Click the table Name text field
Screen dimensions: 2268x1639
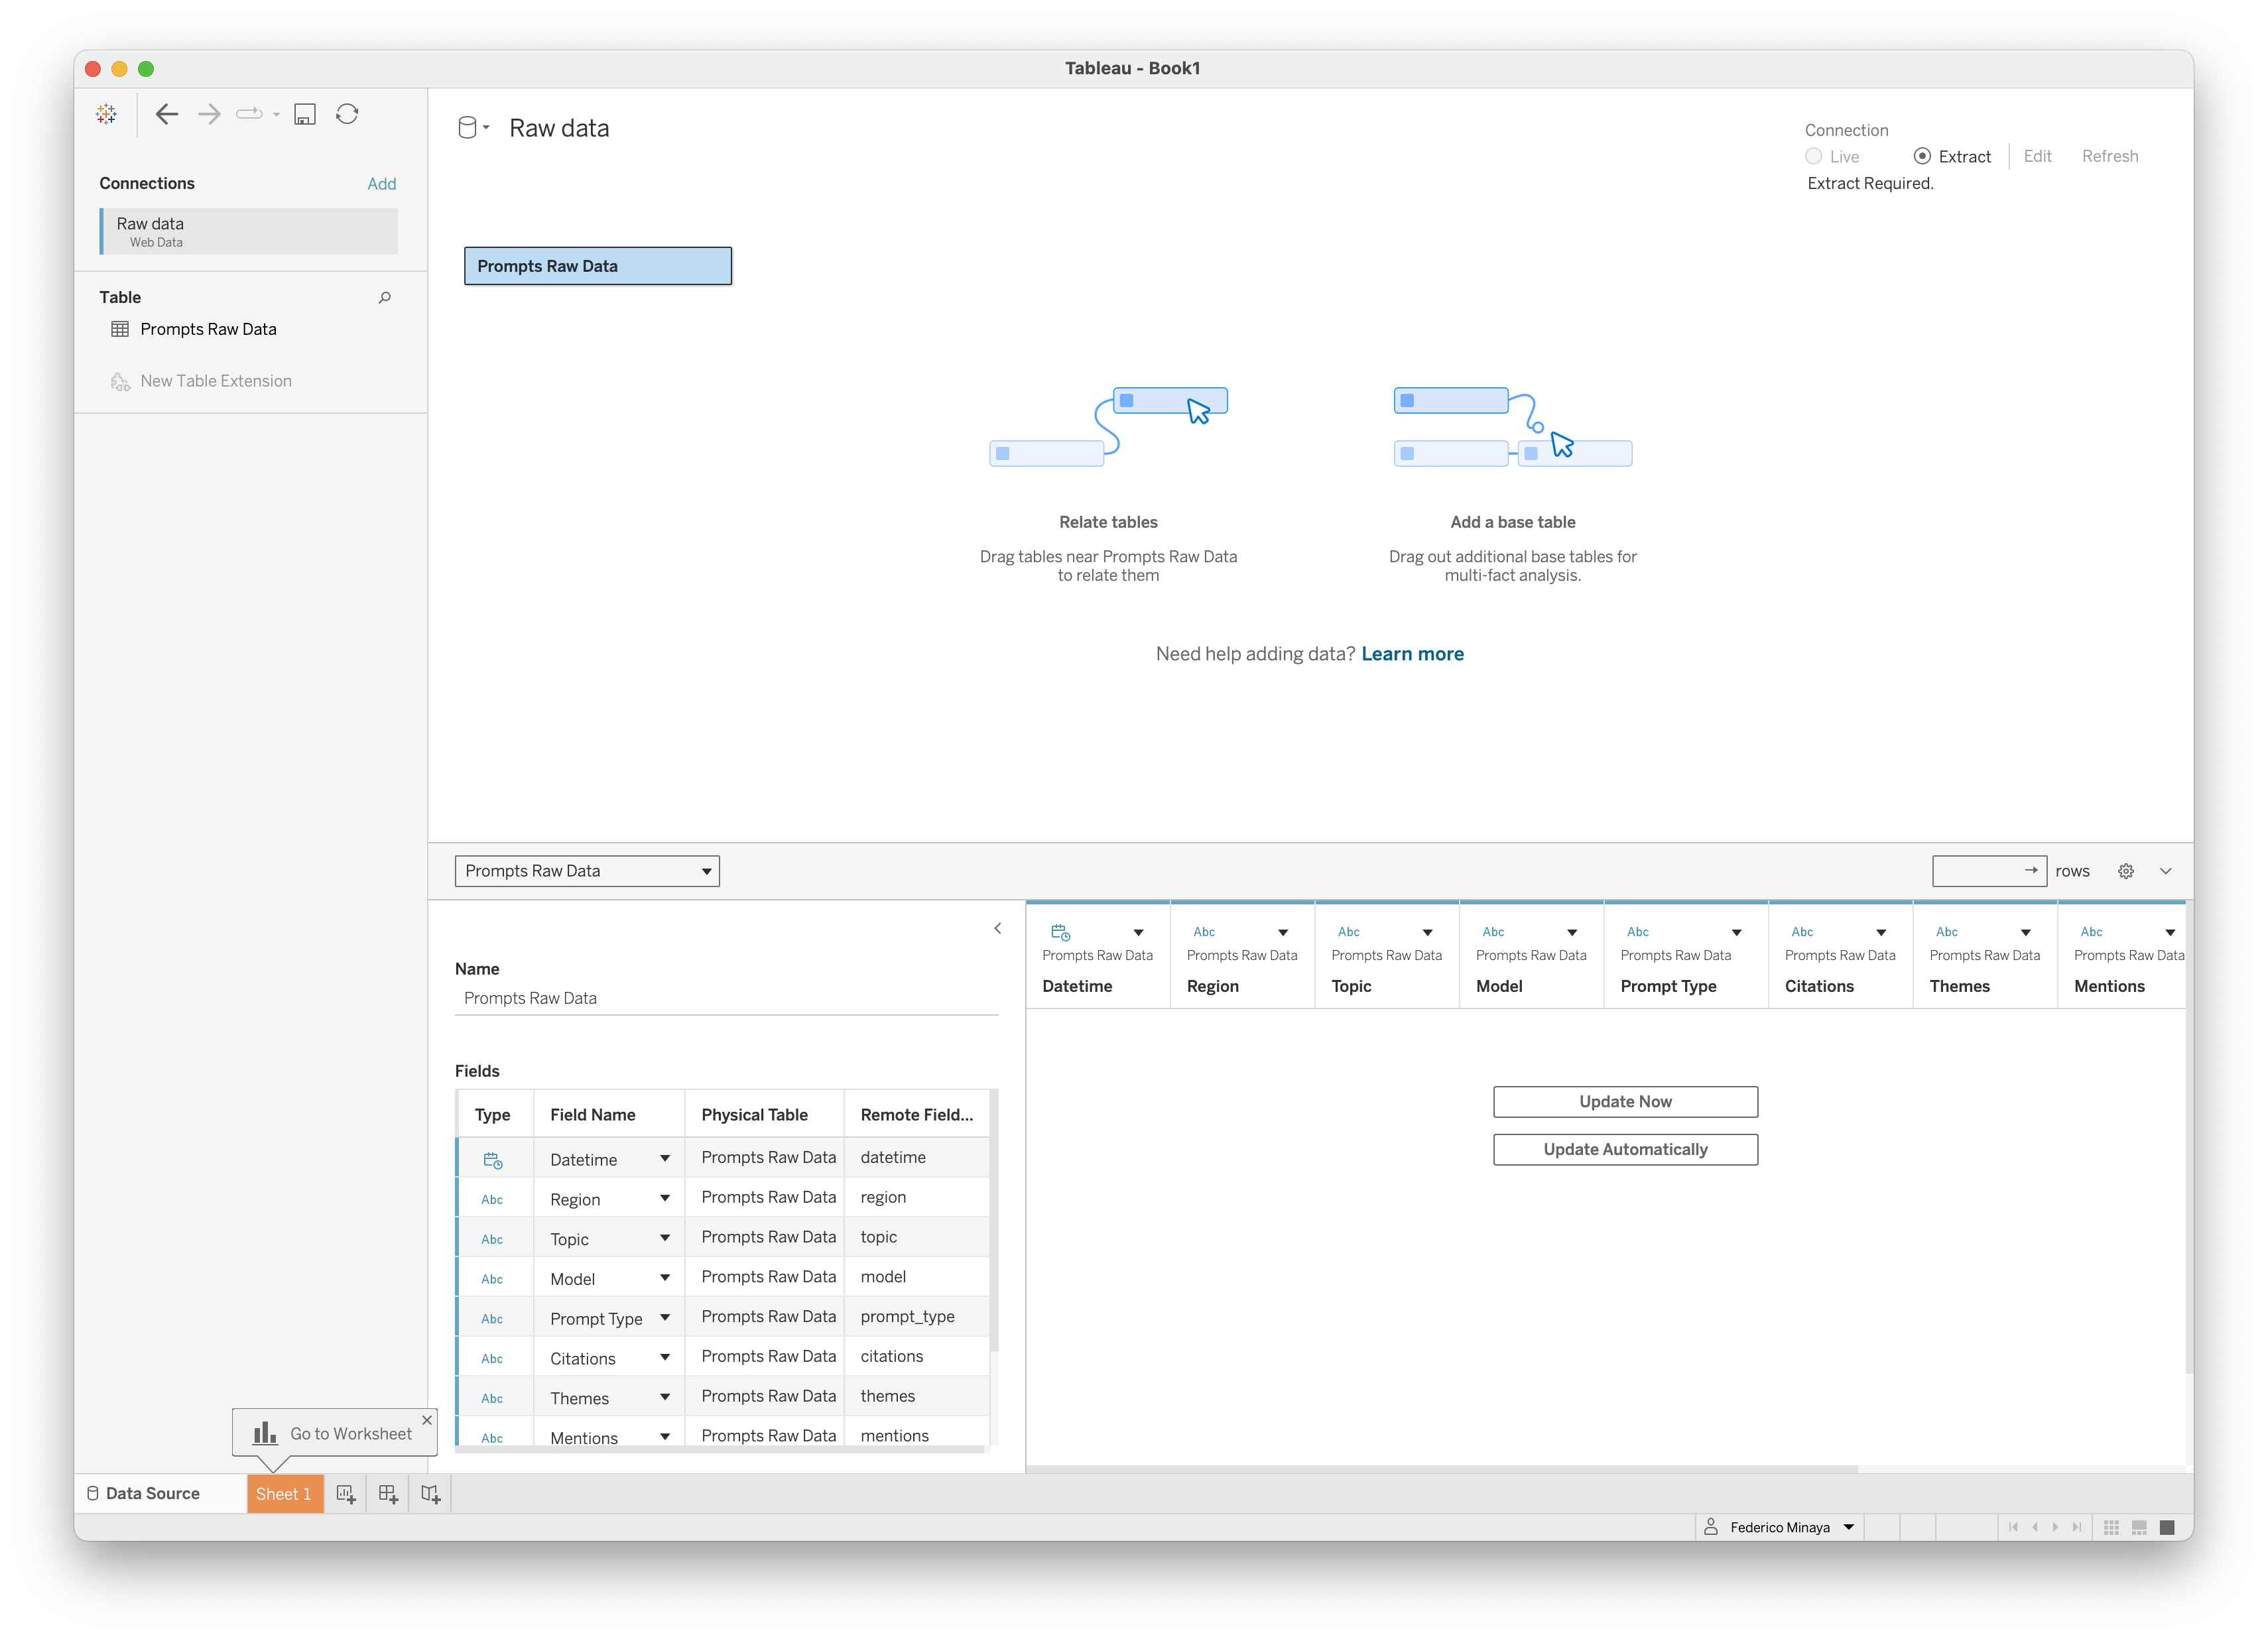[726, 998]
